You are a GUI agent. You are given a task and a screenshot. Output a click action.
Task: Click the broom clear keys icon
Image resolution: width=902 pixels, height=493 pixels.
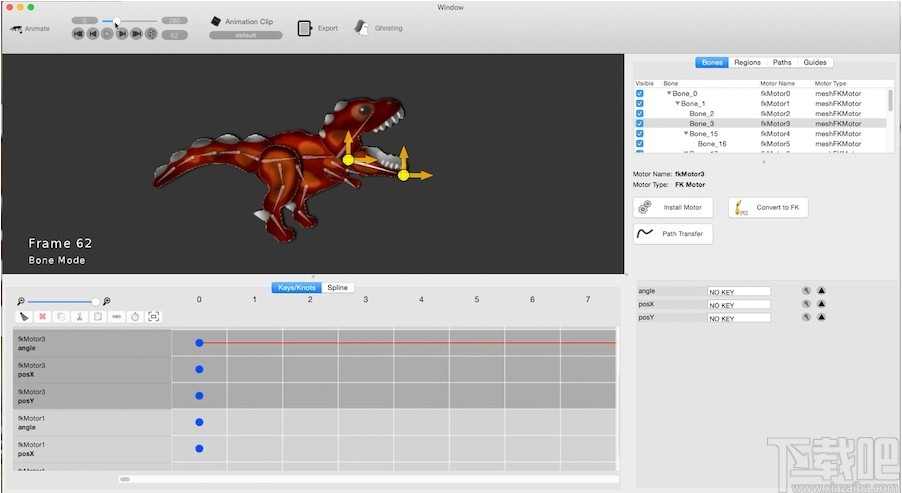24,317
